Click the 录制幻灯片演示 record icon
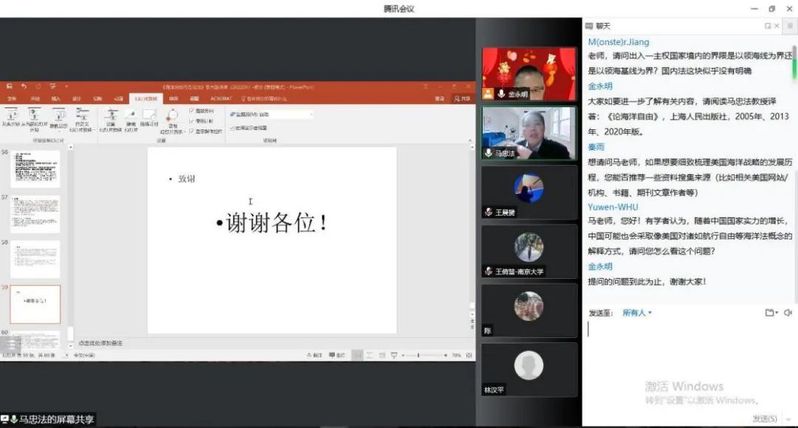Screen dimensions: 798x428 tap(174, 116)
